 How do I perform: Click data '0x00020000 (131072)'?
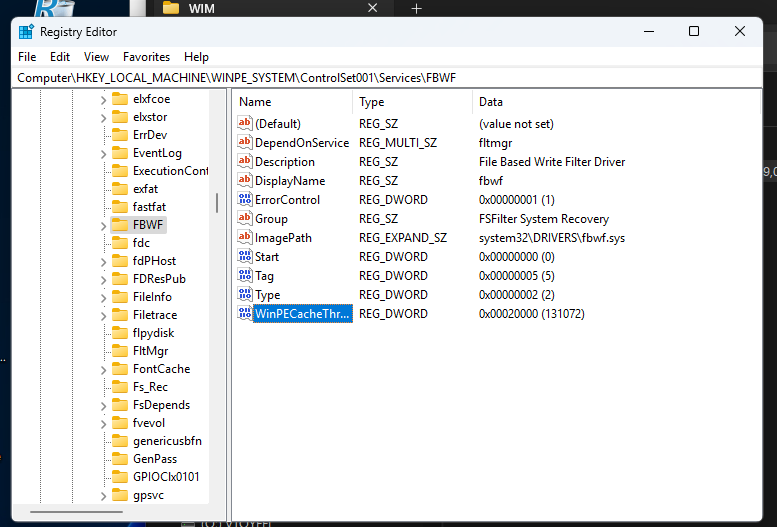click(532, 314)
